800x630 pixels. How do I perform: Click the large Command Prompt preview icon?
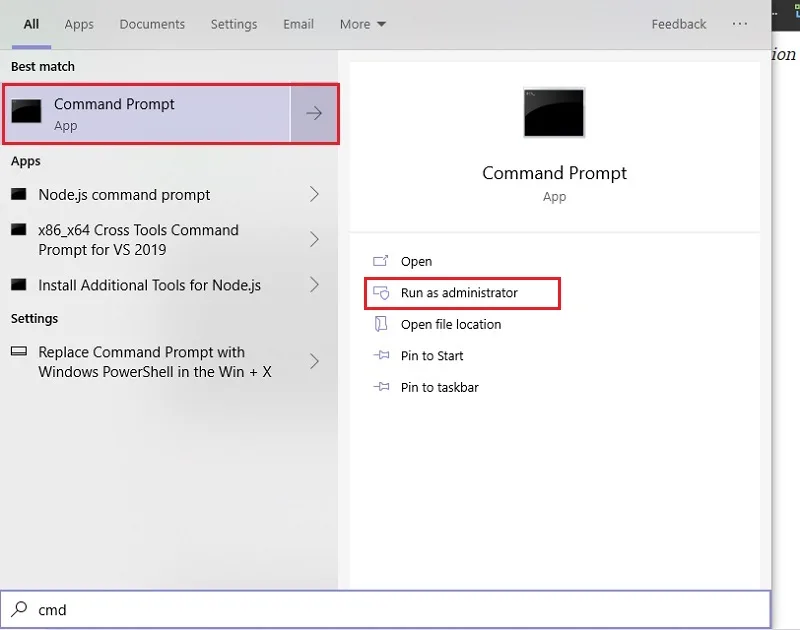tap(554, 113)
